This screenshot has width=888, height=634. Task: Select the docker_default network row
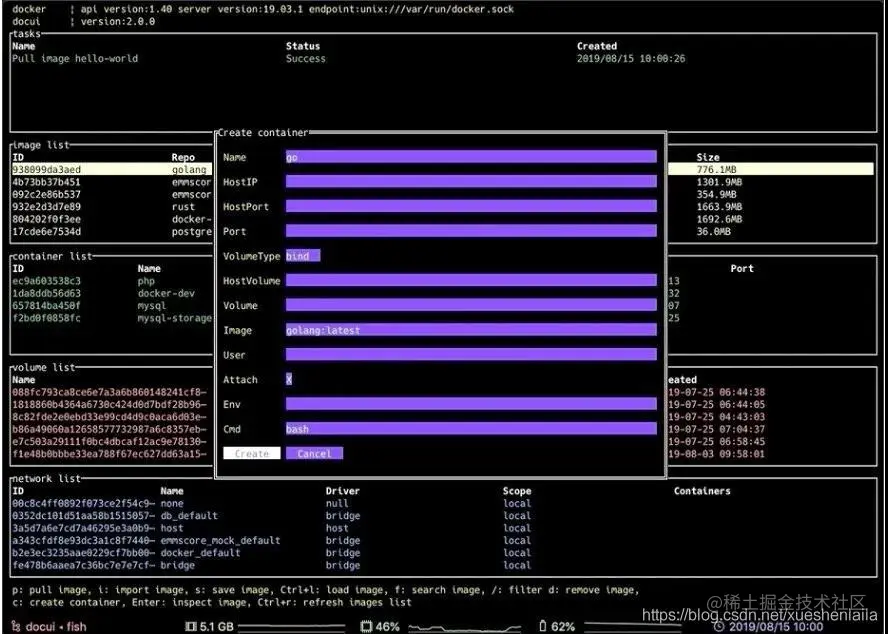click(444, 553)
